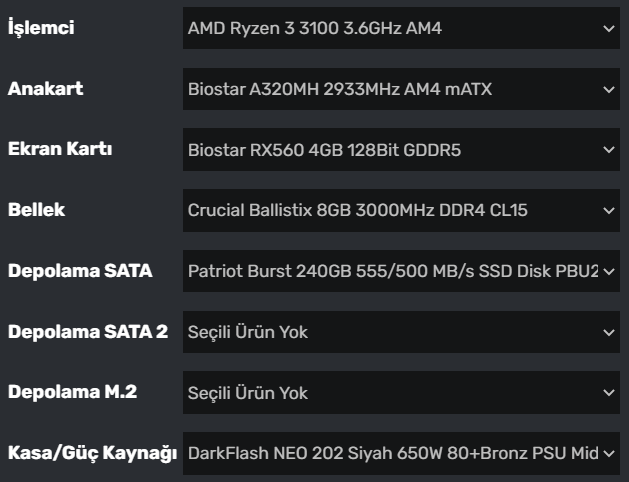Click the chevron arrow in the Kasa/Güç Kaynağı row

609,453
